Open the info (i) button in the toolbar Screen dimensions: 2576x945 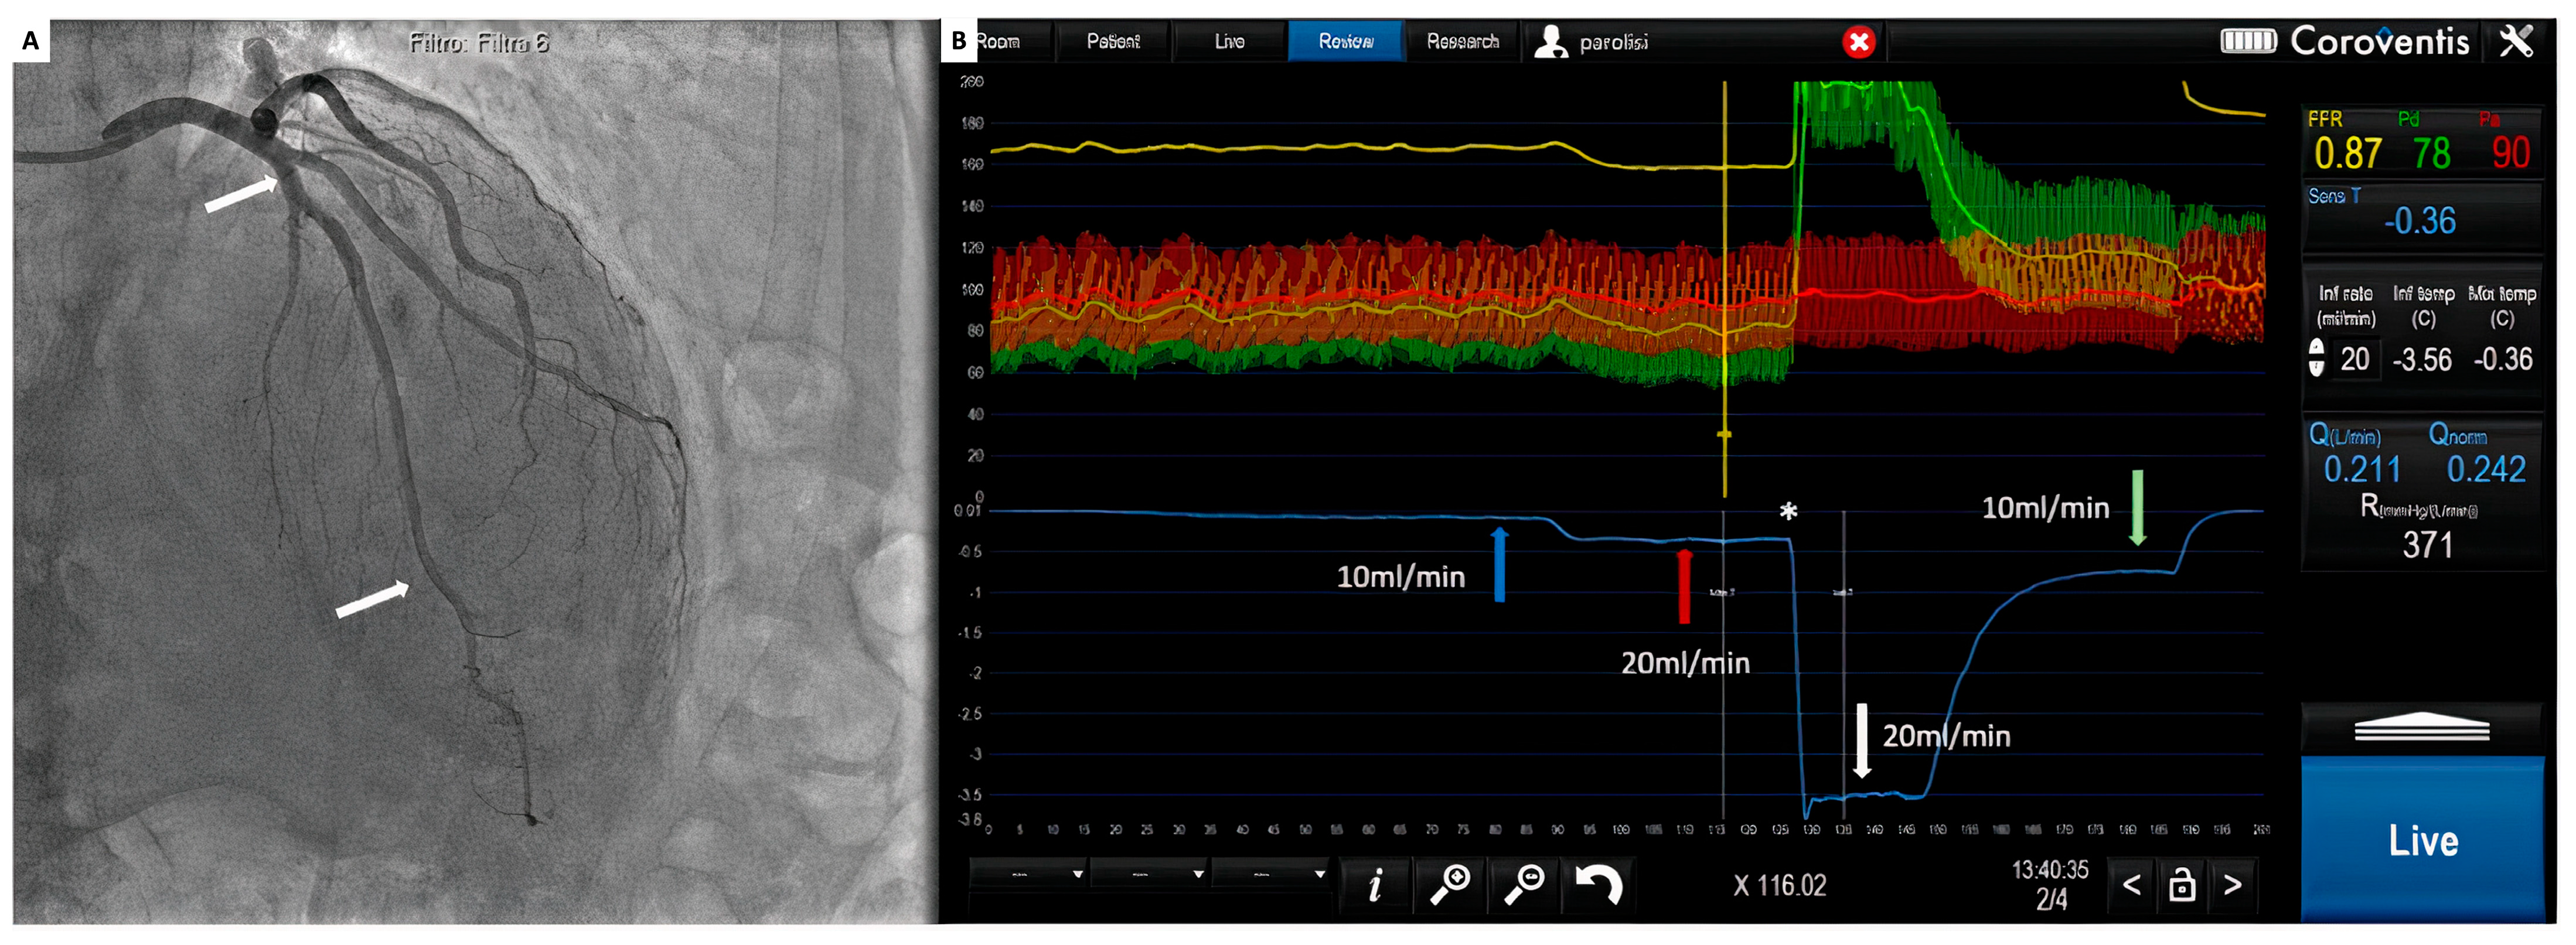click(x=1375, y=885)
